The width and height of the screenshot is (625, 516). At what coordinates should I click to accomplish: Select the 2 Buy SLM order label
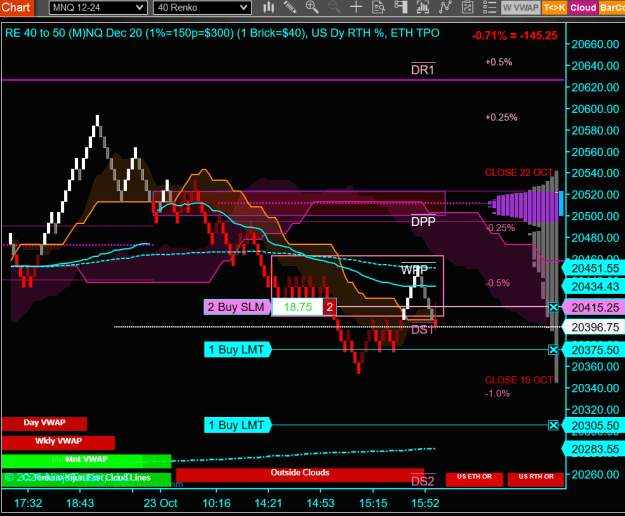pyautogui.click(x=237, y=307)
